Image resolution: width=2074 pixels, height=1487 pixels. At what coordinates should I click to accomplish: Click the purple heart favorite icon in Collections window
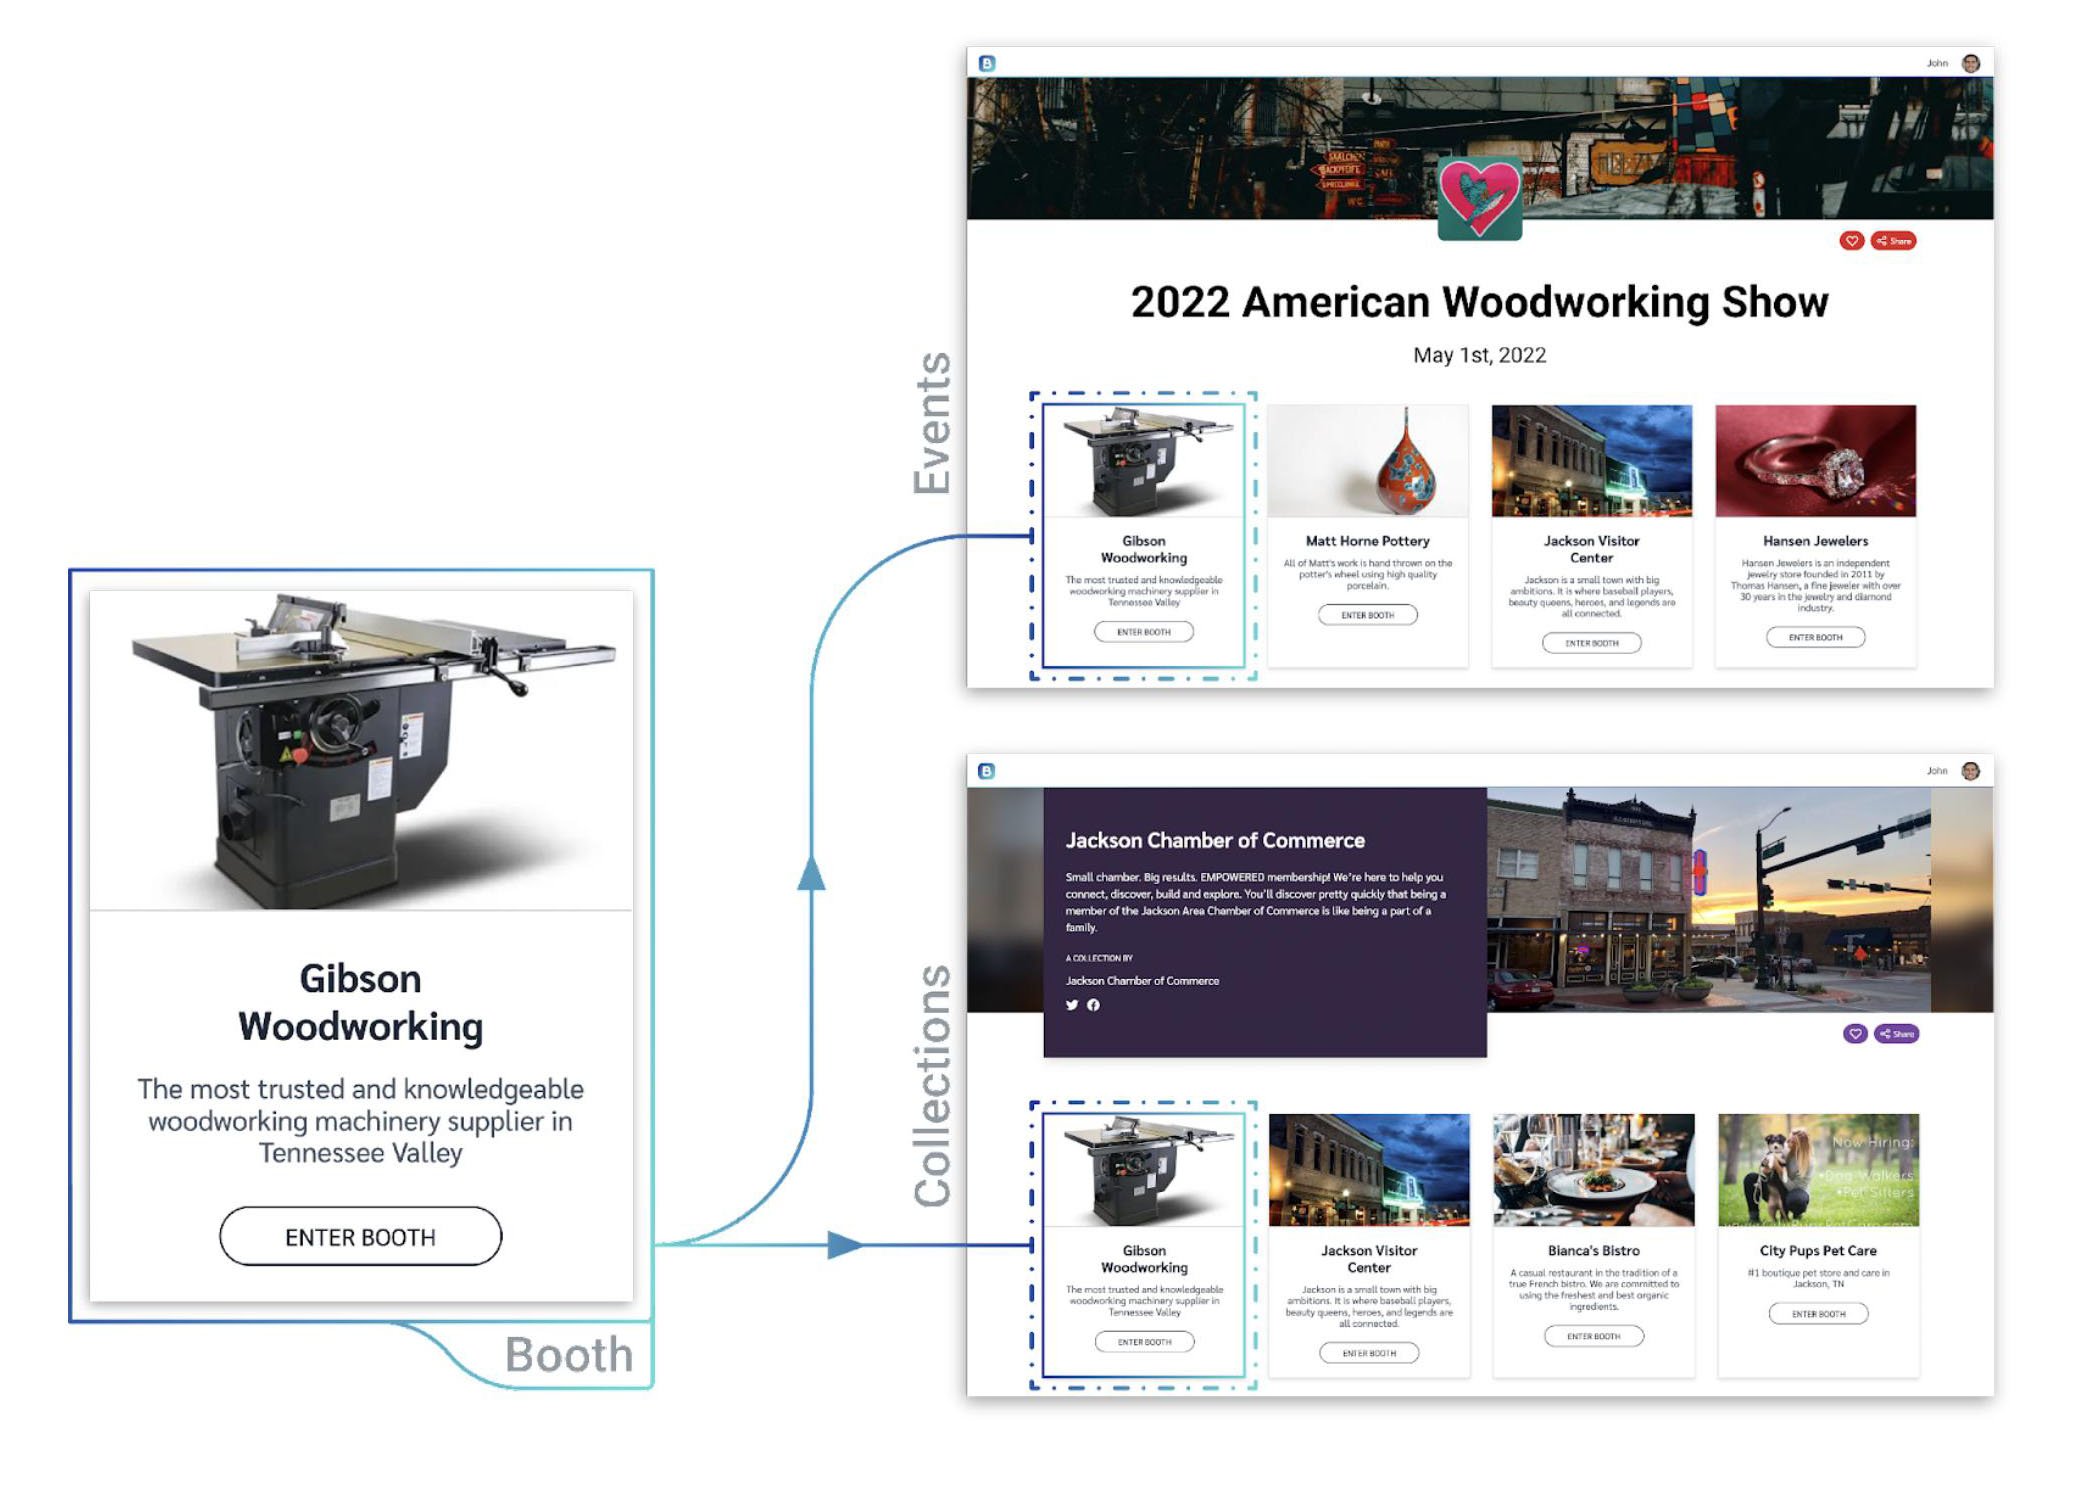(1855, 1034)
